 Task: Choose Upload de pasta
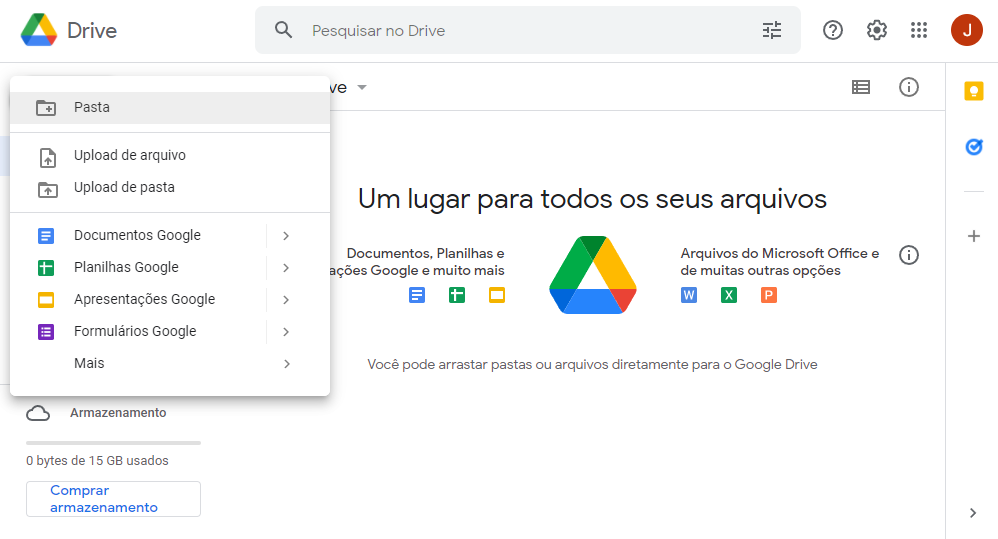pyautogui.click(x=170, y=188)
